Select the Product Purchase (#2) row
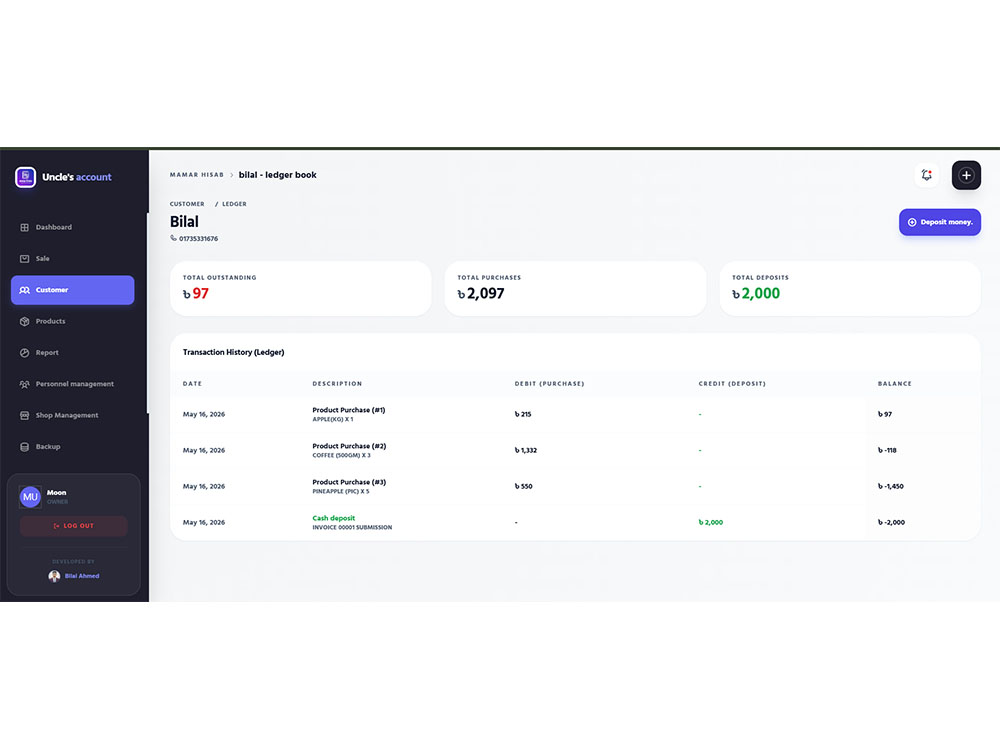1000x750 pixels. 575,450
